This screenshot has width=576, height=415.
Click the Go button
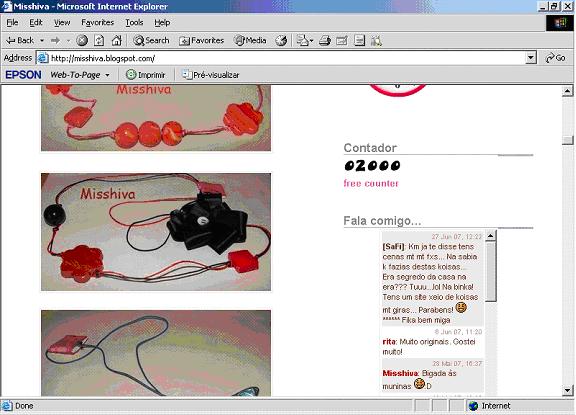click(x=555, y=58)
